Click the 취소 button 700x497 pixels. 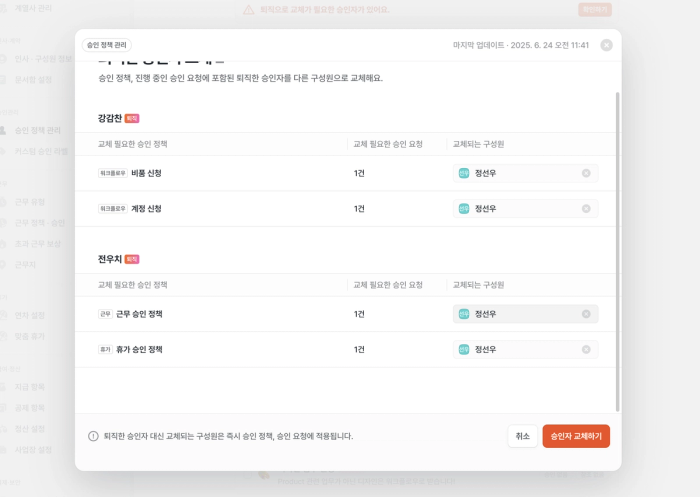coord(522,436)
